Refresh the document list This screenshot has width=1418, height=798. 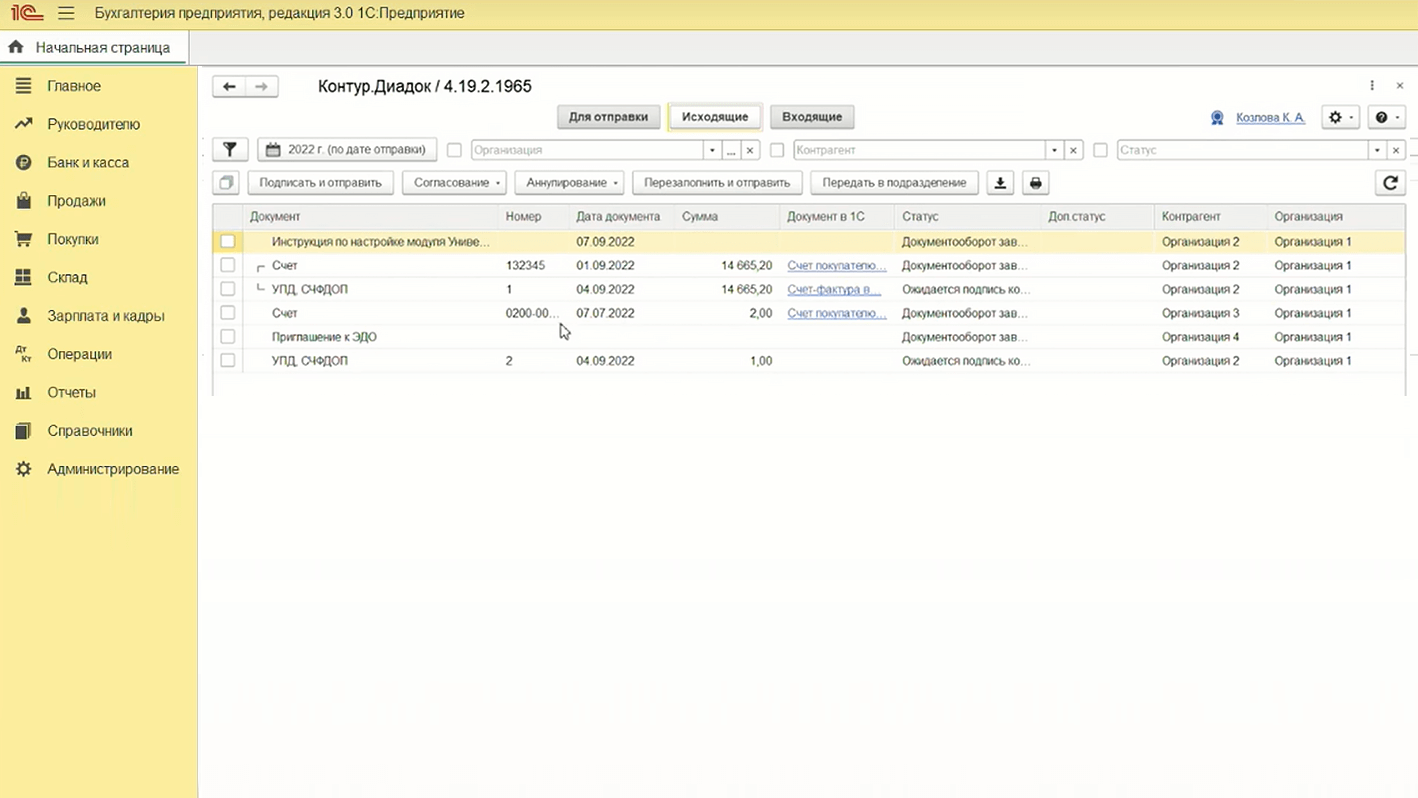click(1389, 183)
